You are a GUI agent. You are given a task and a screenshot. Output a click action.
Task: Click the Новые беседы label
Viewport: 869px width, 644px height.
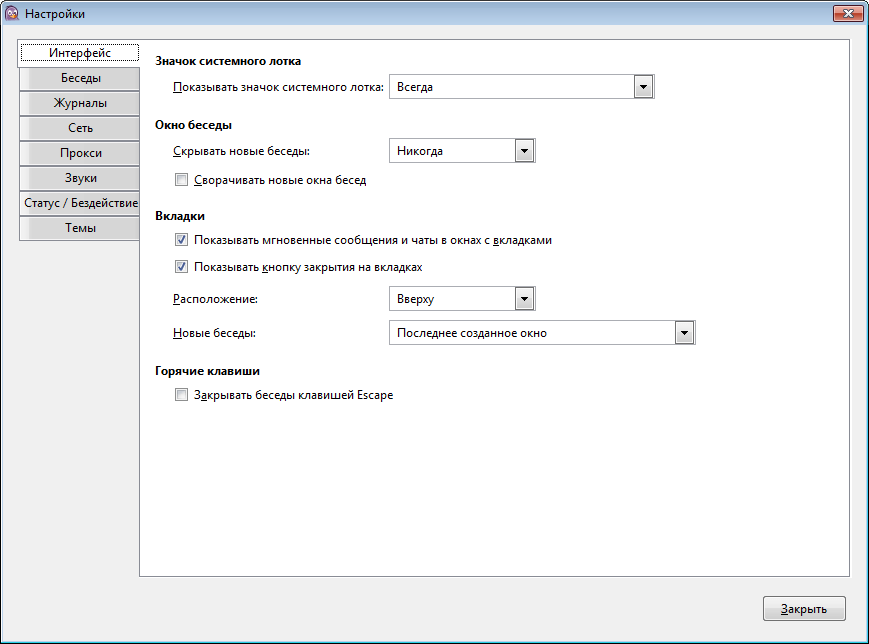pos(214,333)
